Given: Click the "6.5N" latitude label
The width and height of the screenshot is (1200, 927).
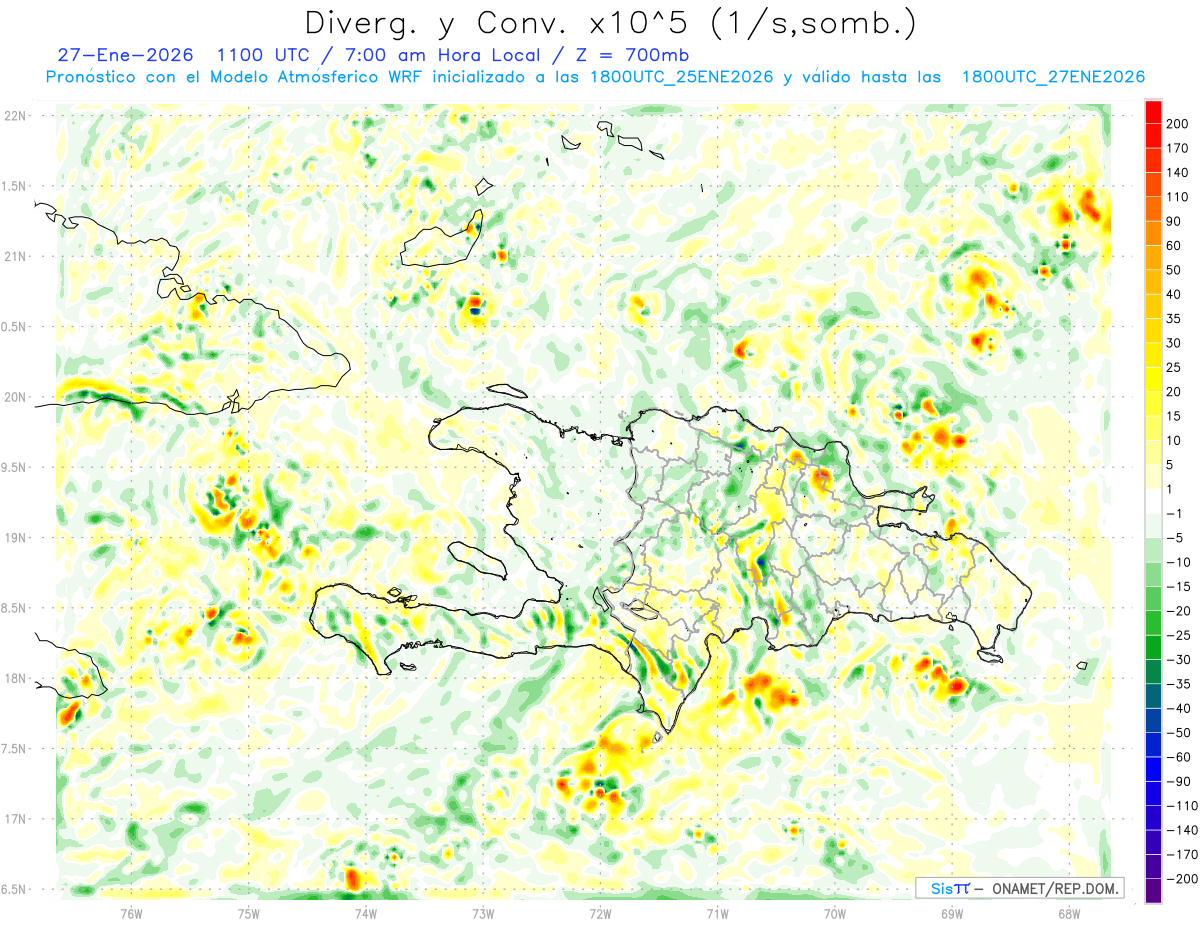Looking at the screenshot, I should [15, 890].
